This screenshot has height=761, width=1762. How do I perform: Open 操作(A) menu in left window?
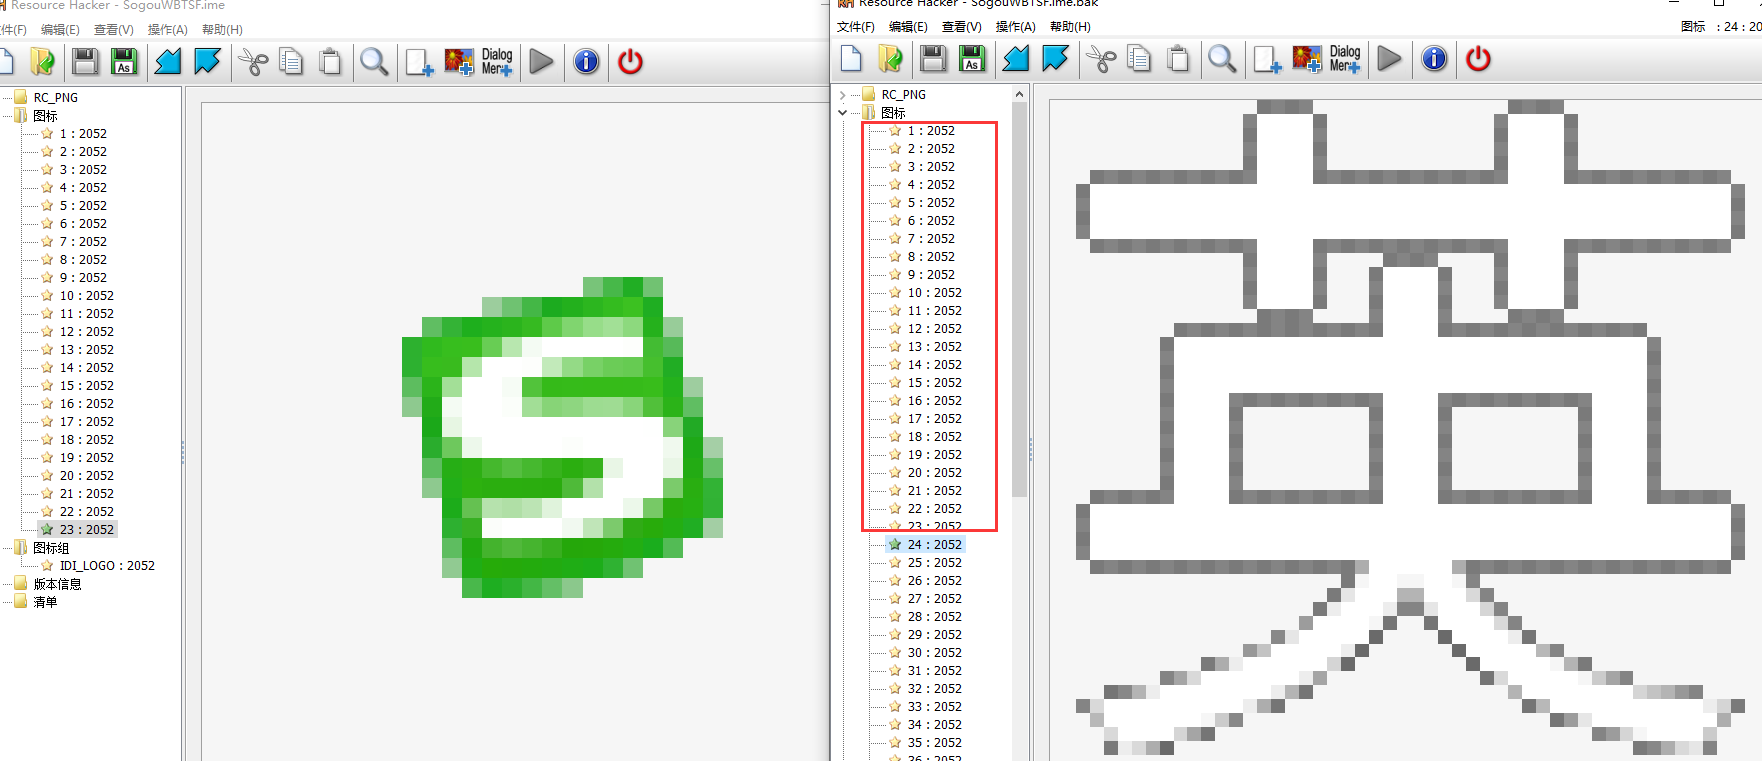point(168,30)
